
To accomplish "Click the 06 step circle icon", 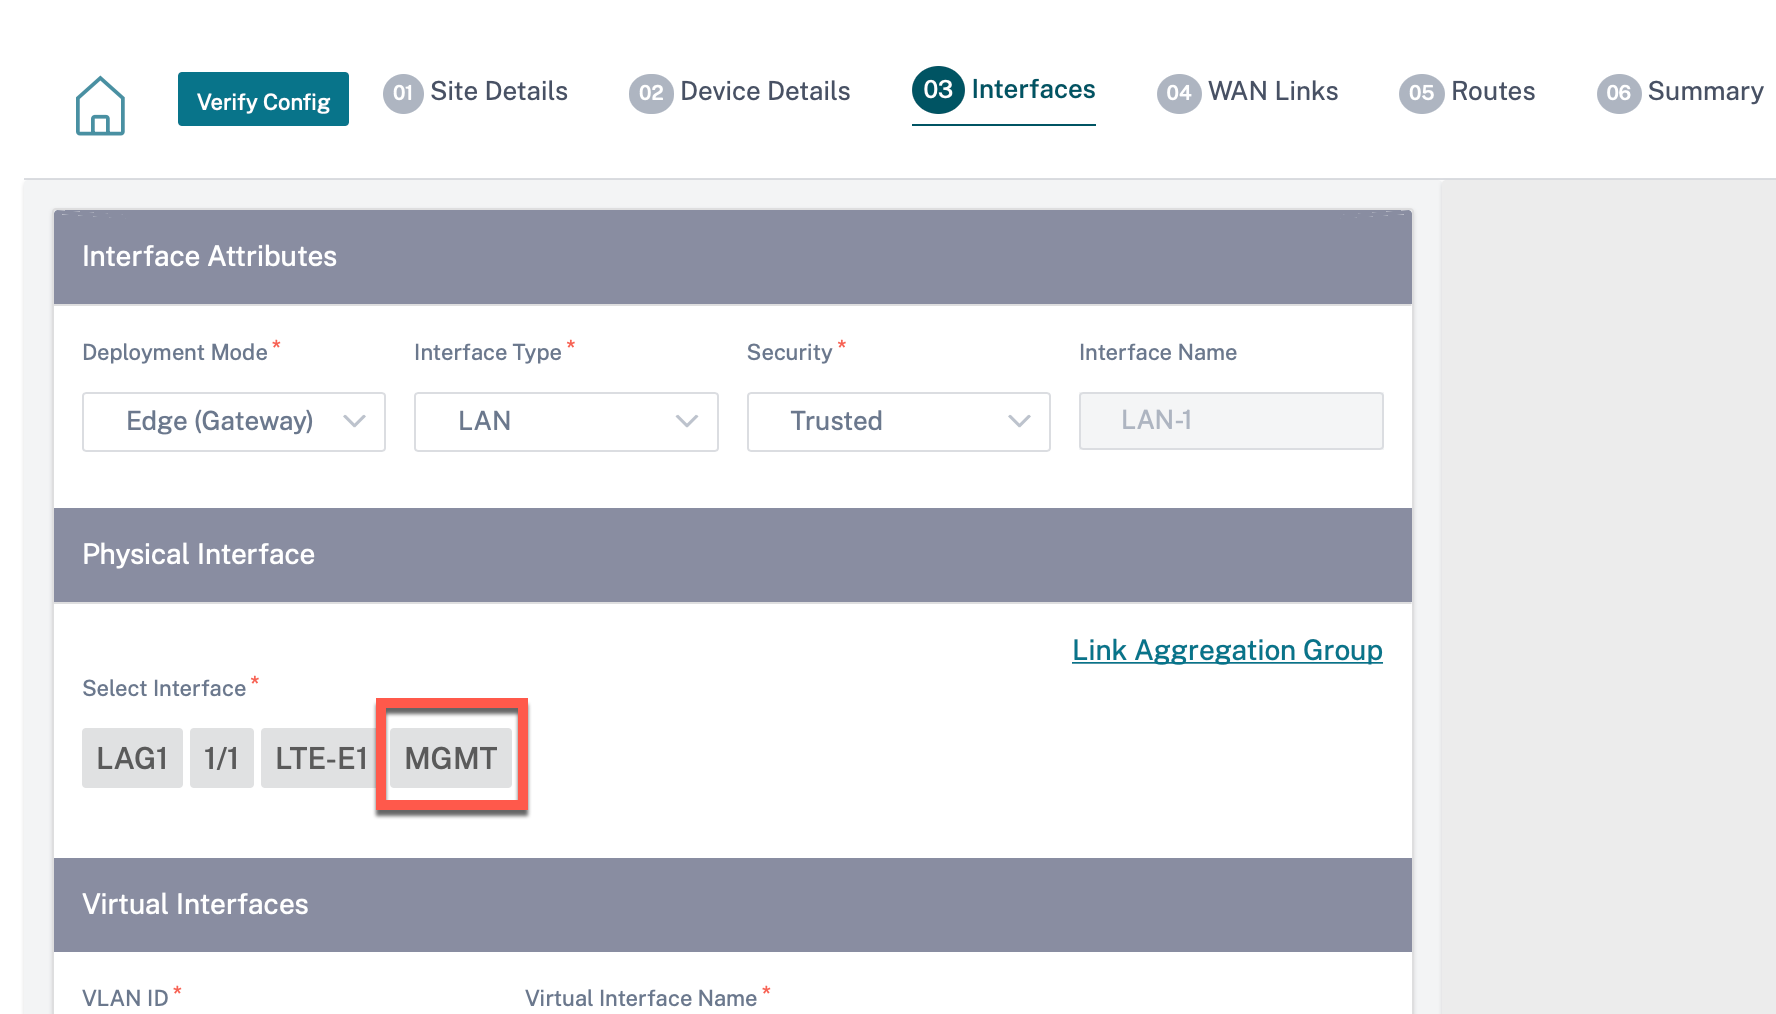I will click(x=1619, y=93).
